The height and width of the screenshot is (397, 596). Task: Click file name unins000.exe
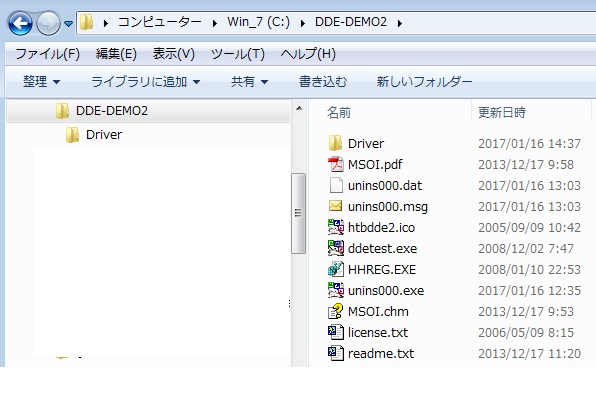[x=386, y=291]
